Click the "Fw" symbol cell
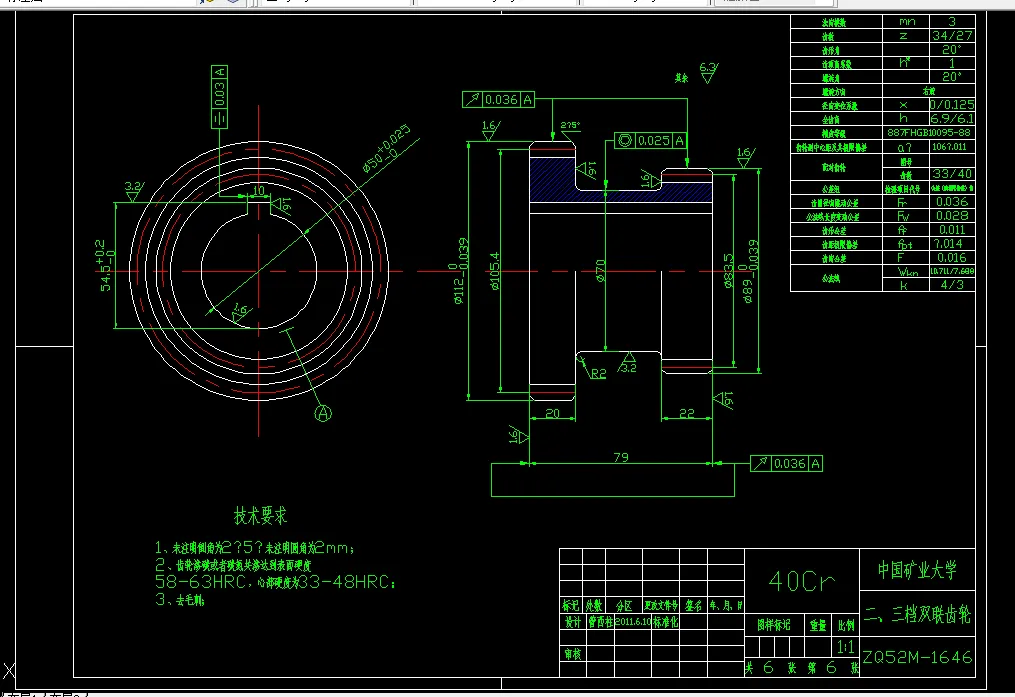Viewport: 1015px width, 697px height. click(906, 216)
